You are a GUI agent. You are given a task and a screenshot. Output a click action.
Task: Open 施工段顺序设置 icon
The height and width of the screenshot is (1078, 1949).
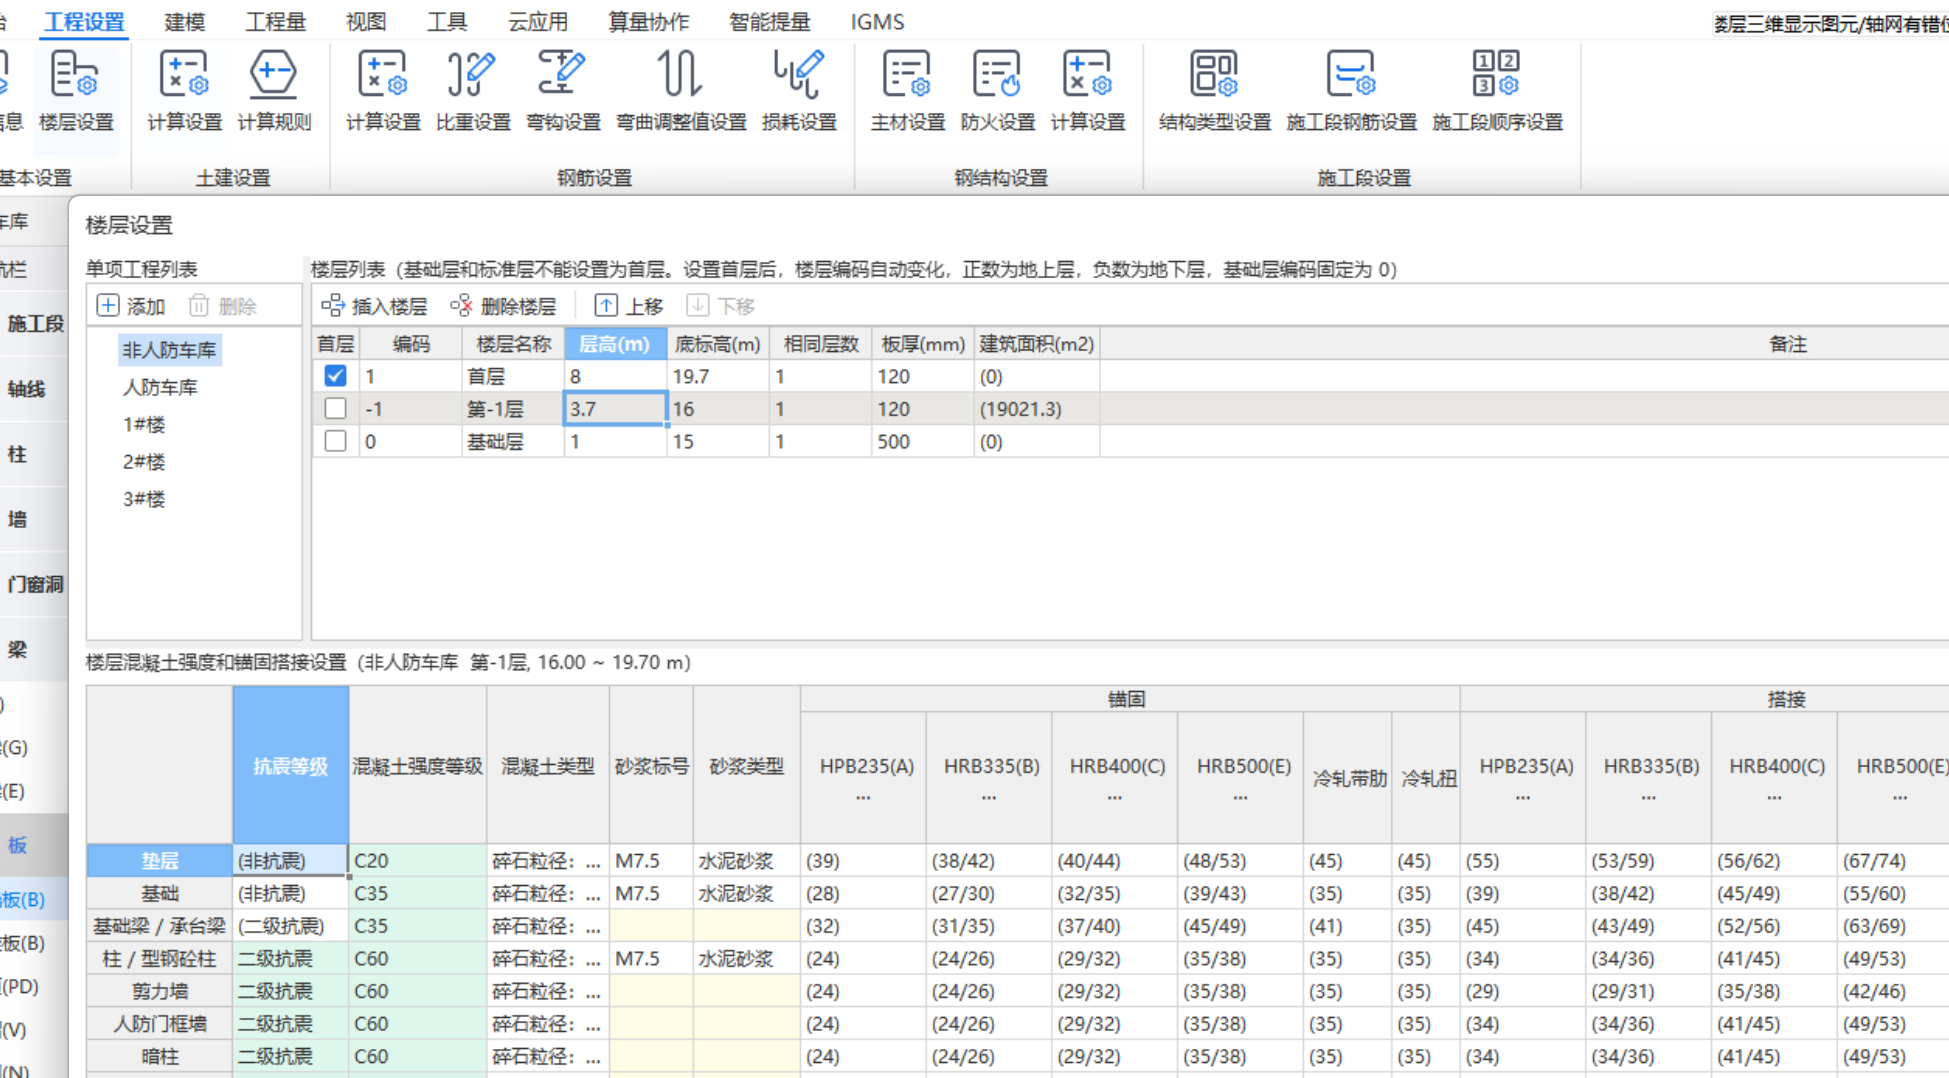[1497, 92]
